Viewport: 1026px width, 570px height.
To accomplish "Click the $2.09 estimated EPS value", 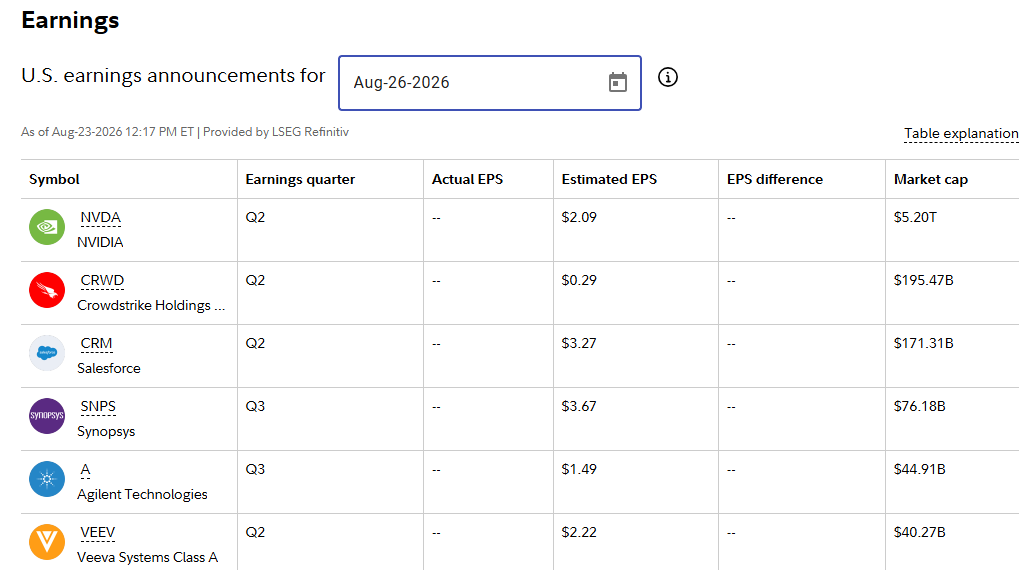I will pyautogui.click(x=579, y=217).
